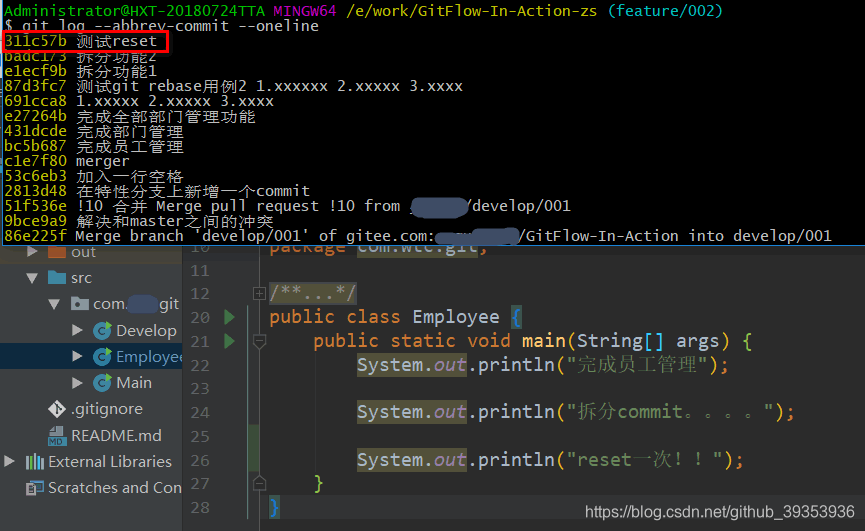
Task: Click the green change marker beside line 26
Action: (x=253, y=448)
